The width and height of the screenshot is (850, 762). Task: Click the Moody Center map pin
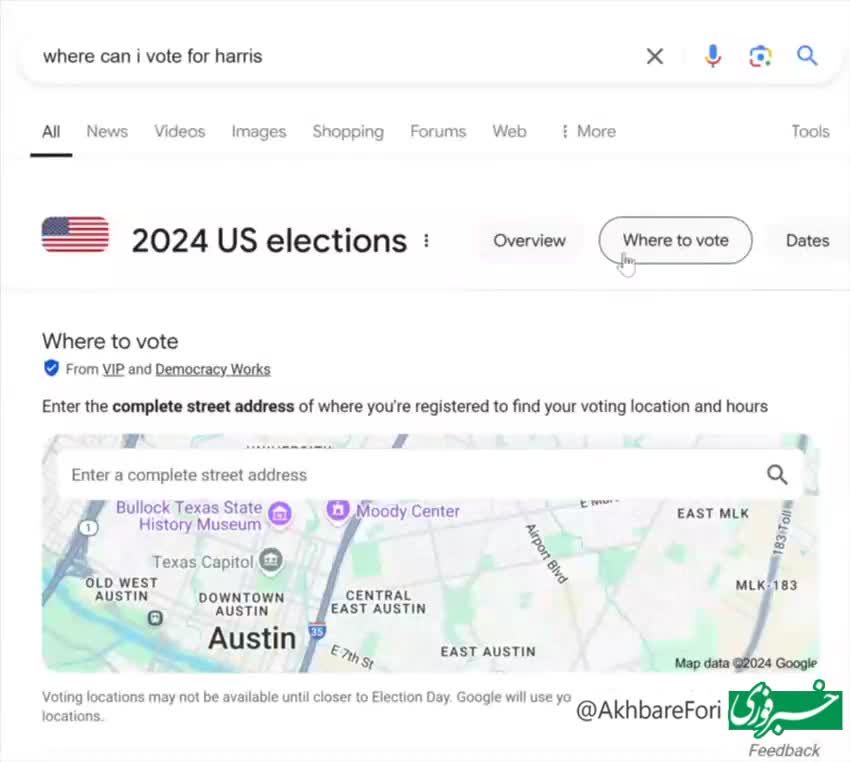(x=338, y=511)
